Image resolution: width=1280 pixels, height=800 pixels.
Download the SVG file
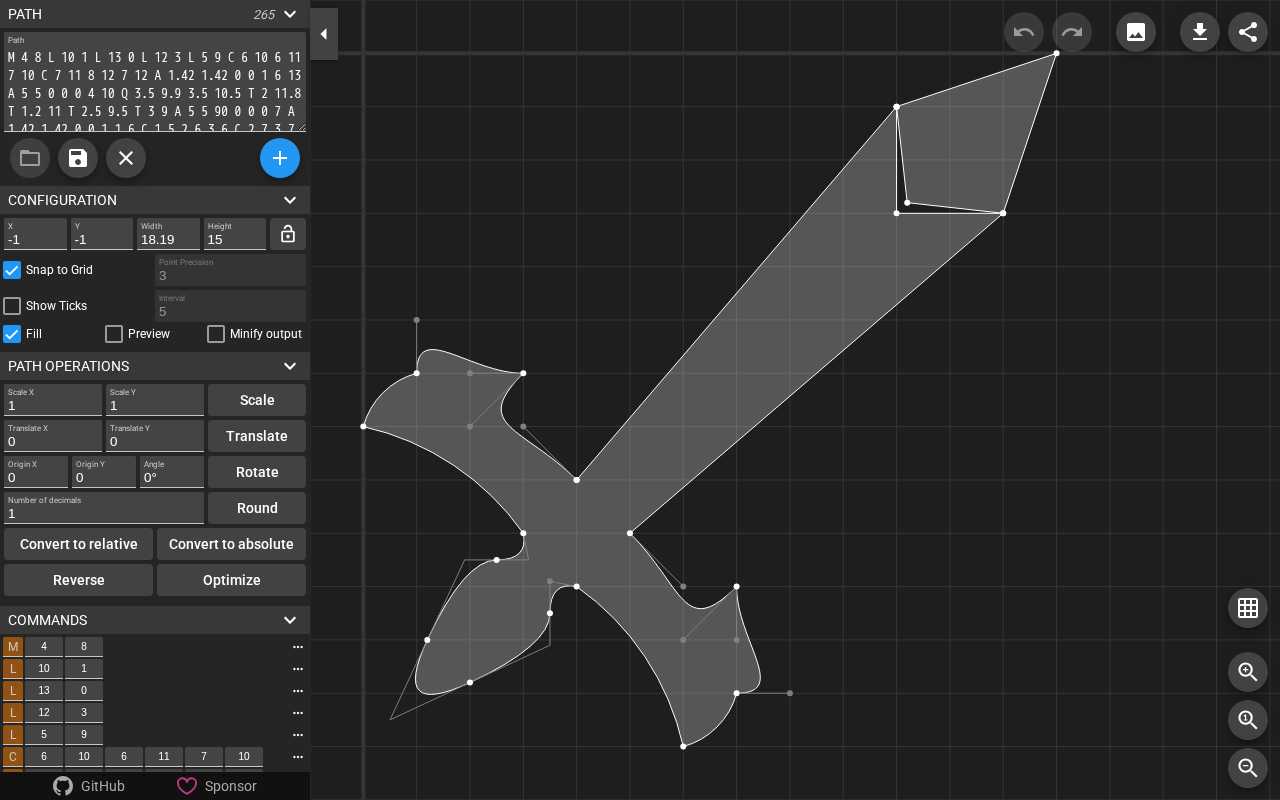coord(1199,32)
